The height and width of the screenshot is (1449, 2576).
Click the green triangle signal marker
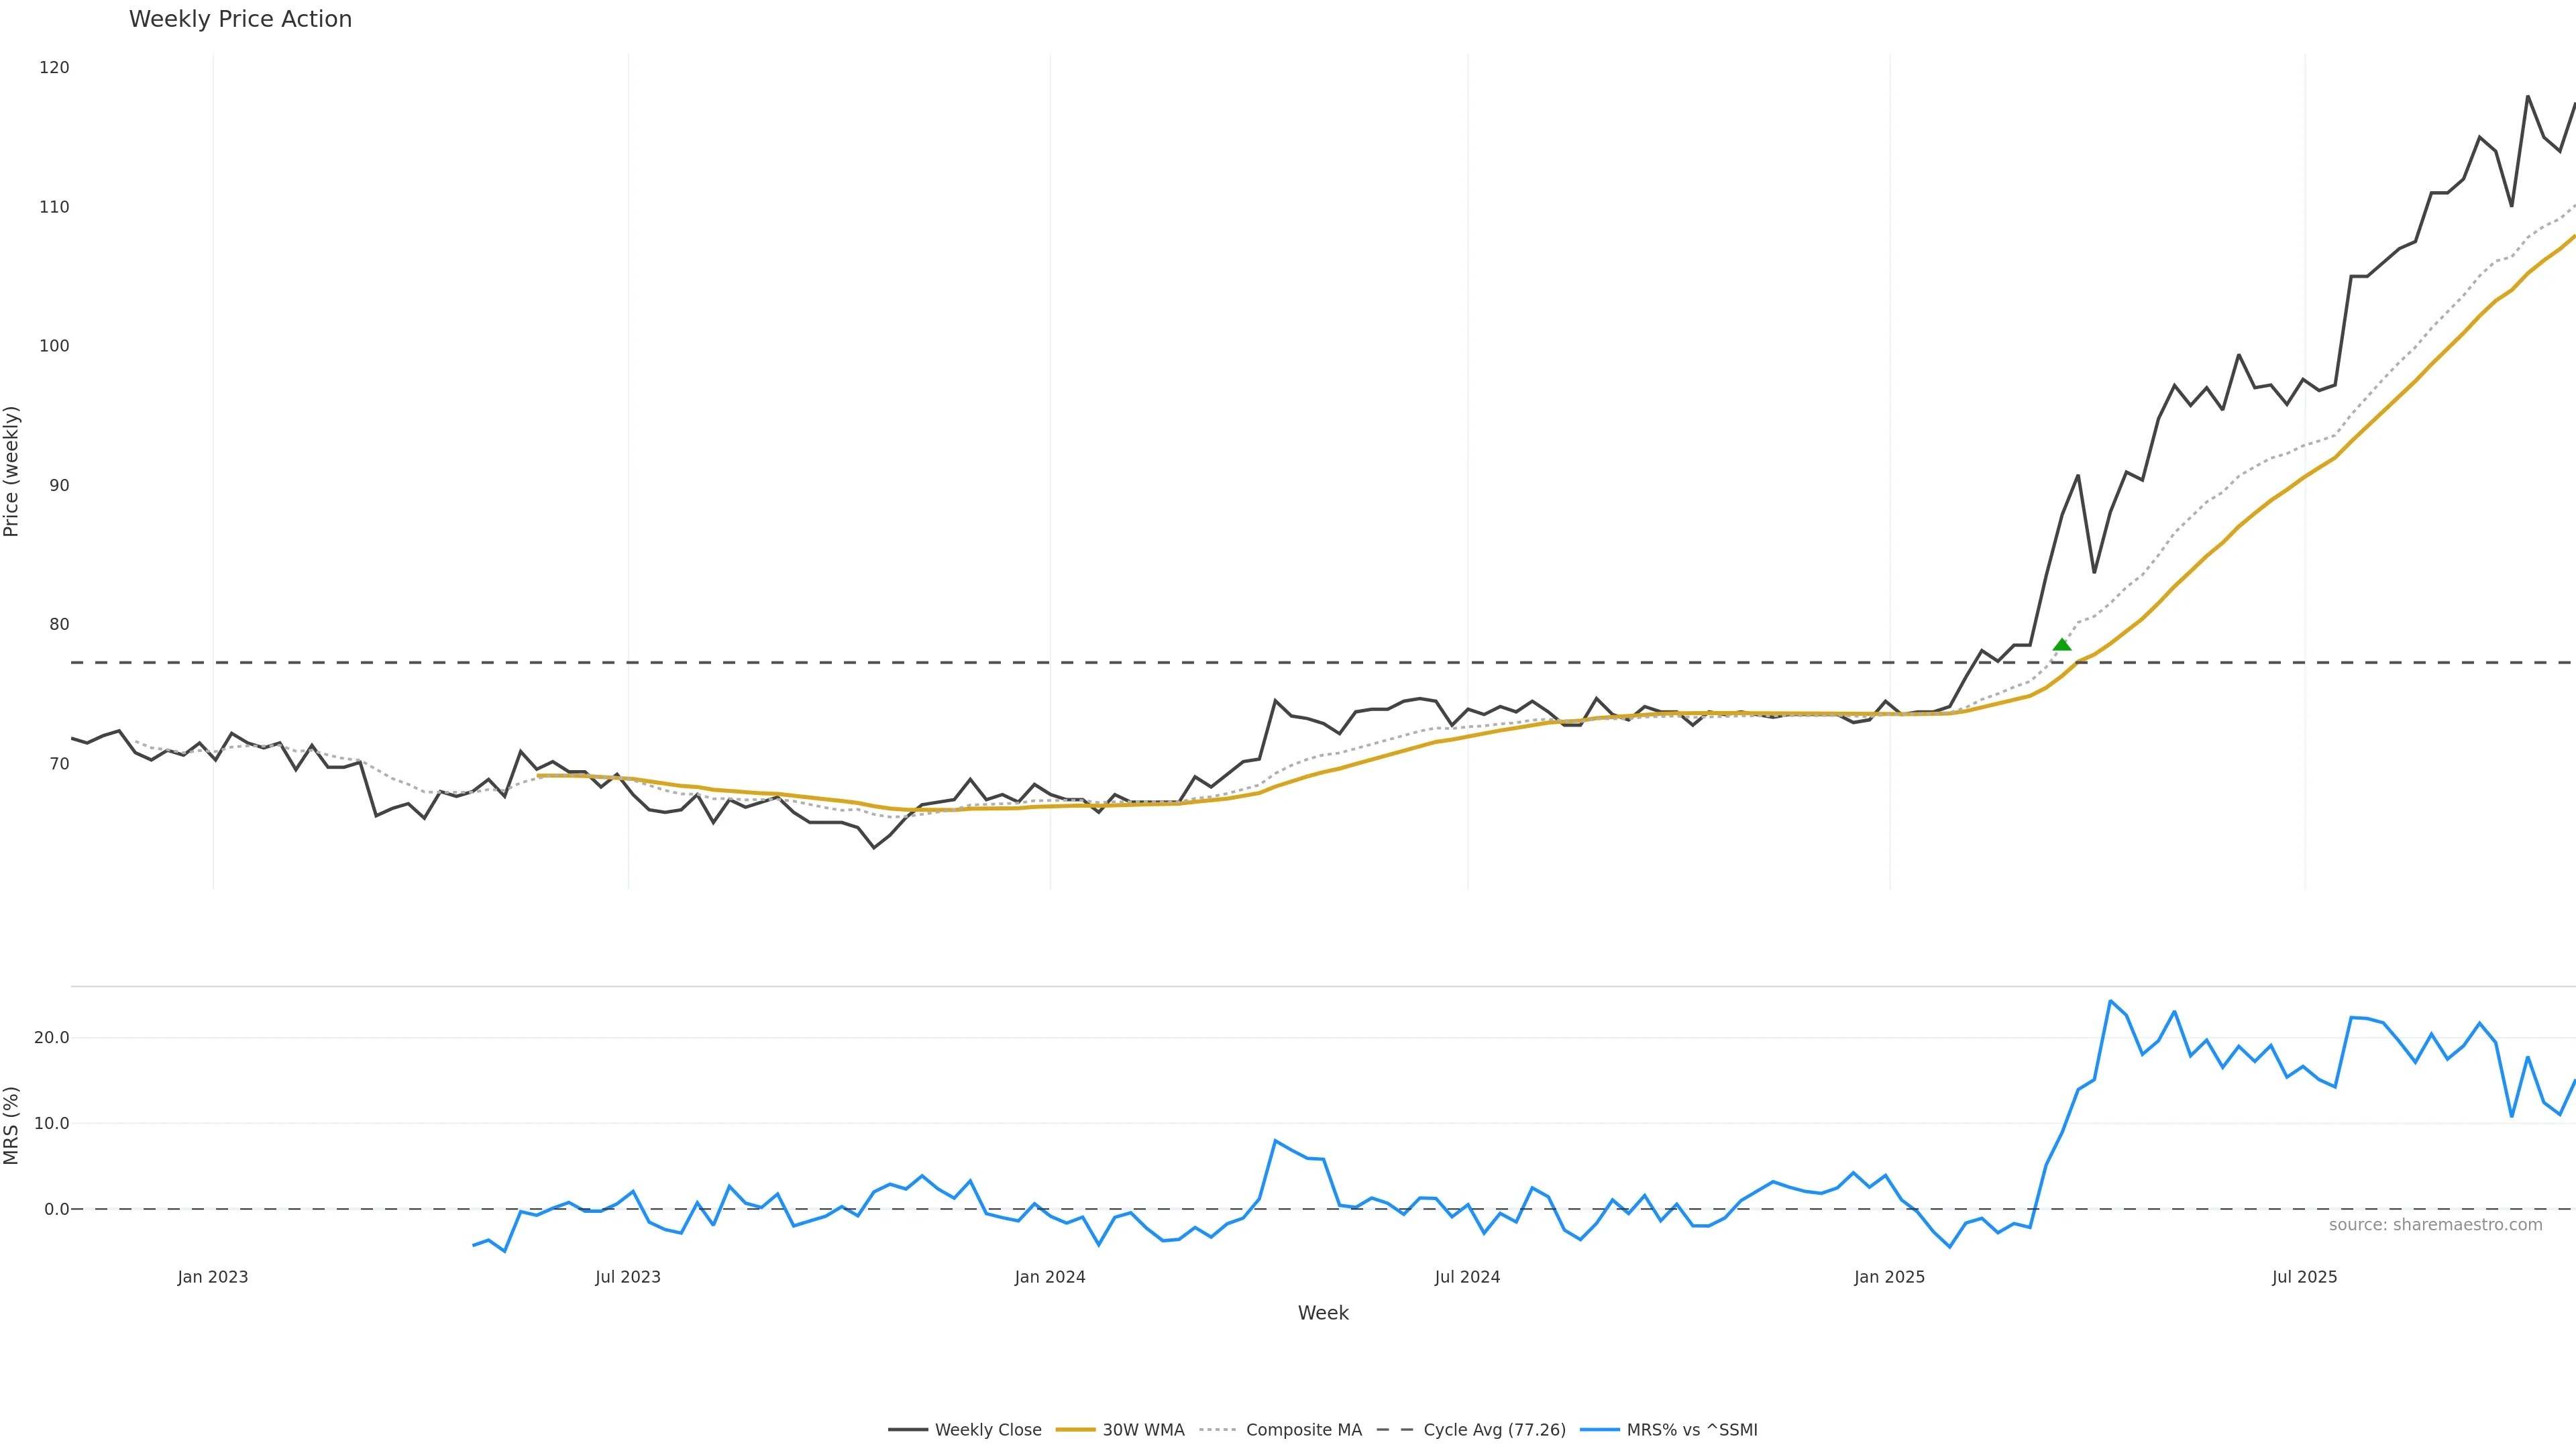(2062, 645)
